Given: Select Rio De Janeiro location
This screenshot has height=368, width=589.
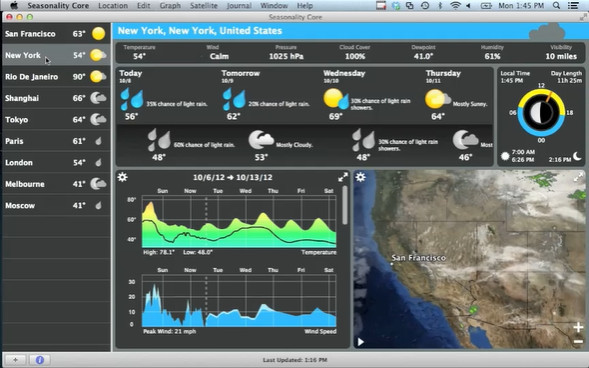Looking at the screenshot, I should click(x=56, y=77).
